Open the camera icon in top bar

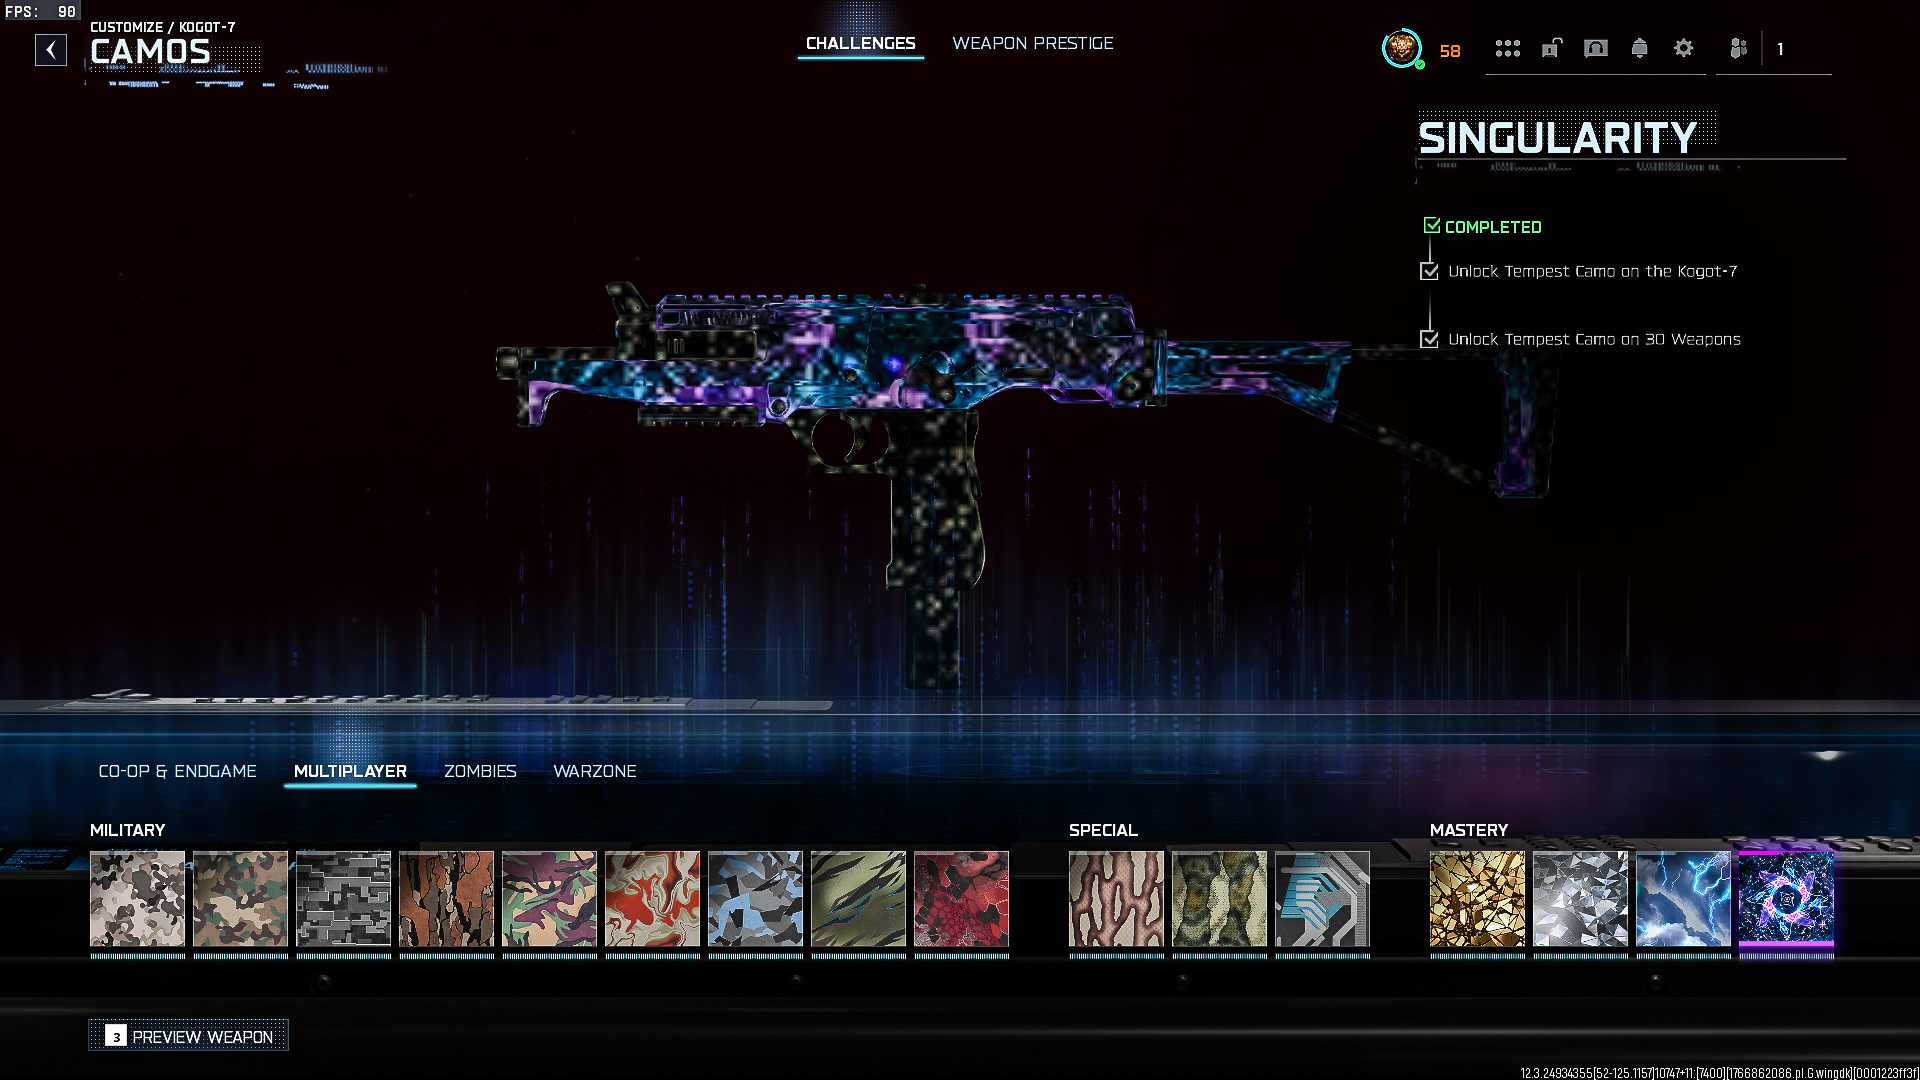(x=1596, y=48)
